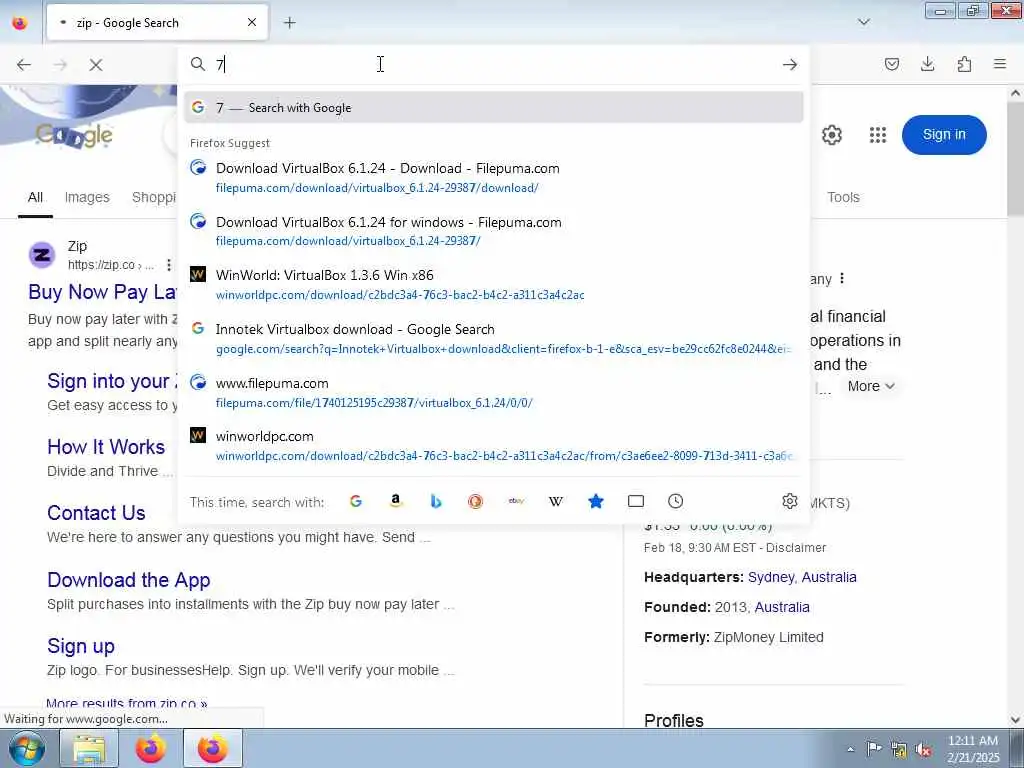The width and height of the screenshot is (1024, 768).
Task: Switch to the Images tab
Action: tap(87, 197)
